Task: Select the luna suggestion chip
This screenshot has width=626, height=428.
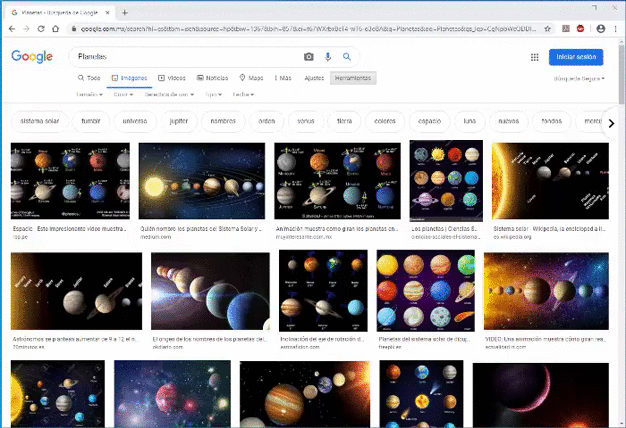Action: pyautogui.click(x=470, y=121)
